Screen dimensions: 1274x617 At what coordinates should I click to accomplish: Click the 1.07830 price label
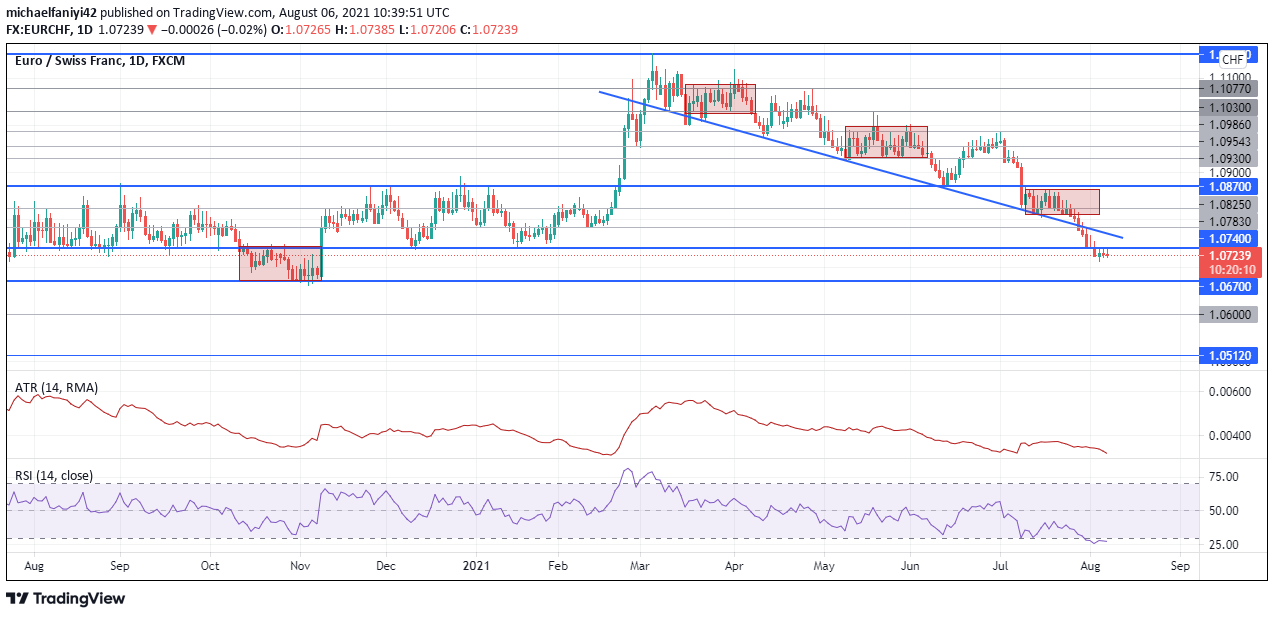(1229, 221)
